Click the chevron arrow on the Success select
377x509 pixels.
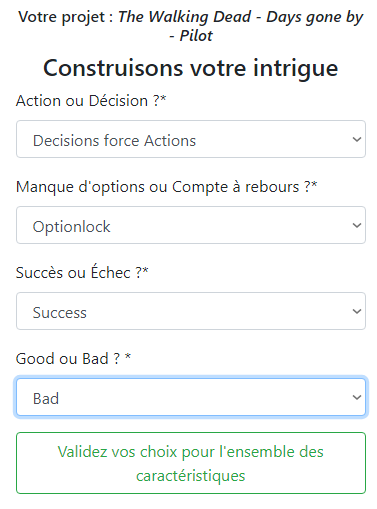pos(357,311)
